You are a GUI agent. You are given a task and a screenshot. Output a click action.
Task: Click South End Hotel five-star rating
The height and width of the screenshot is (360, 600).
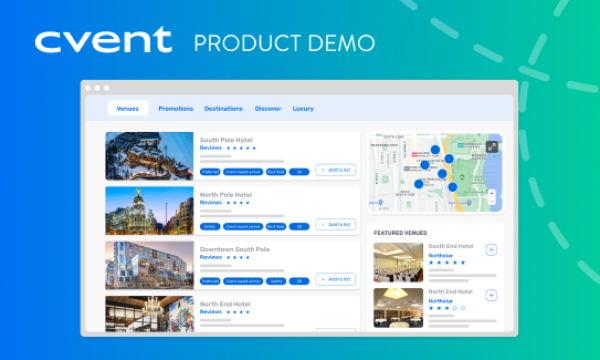[447, 262]
